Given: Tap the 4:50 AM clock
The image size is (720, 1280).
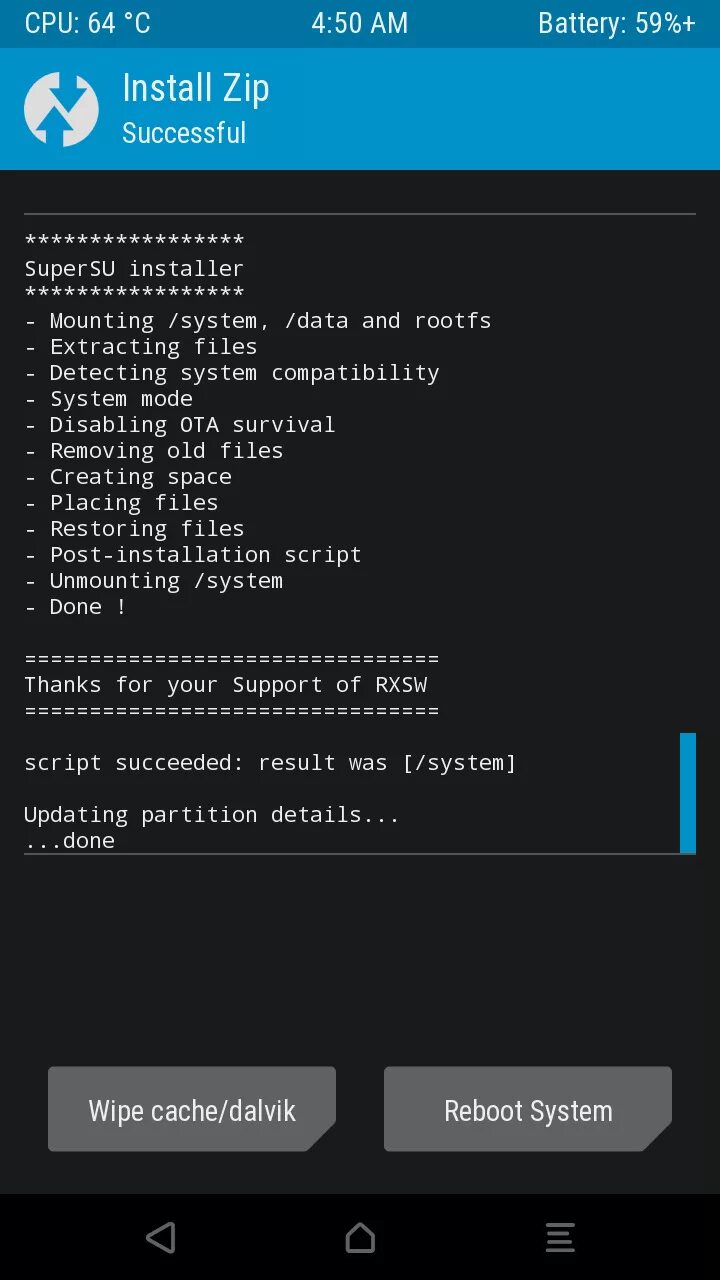Looking at the screenshot, I should (x=360, y=24).
